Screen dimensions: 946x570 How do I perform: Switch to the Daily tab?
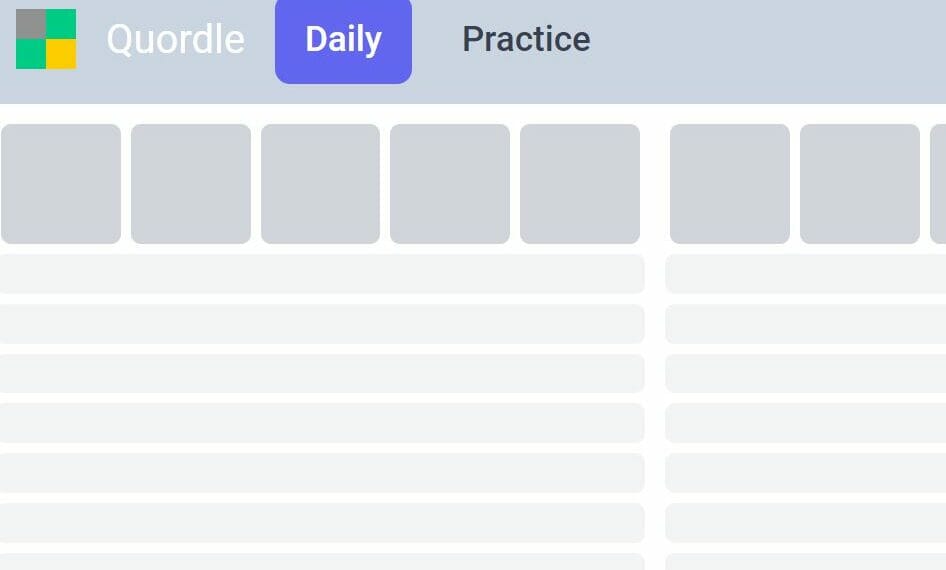(343, 40)
